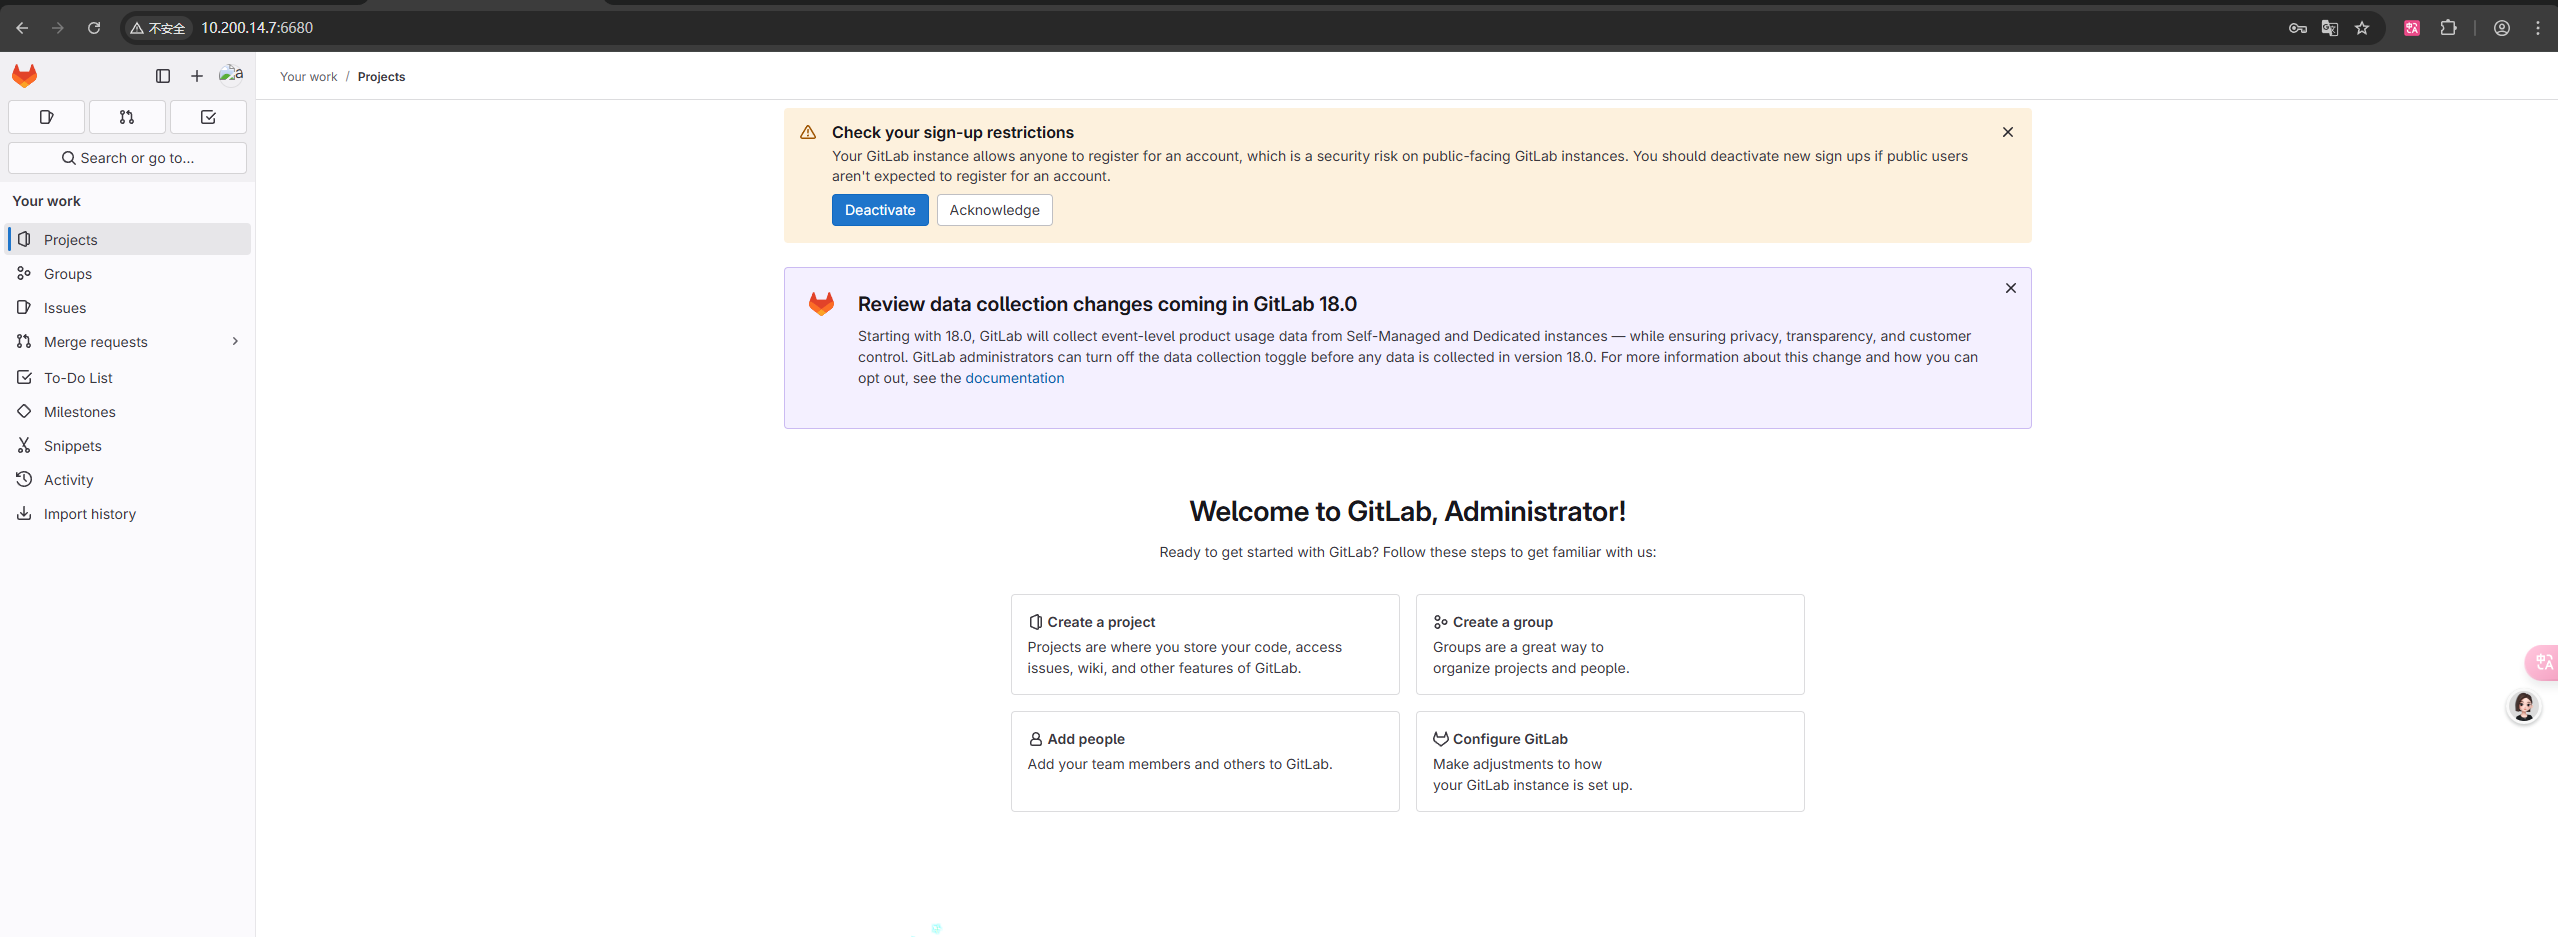Click the browser back arrow
The height and width of the screenshot is (937, 2558).
point(22,28)
